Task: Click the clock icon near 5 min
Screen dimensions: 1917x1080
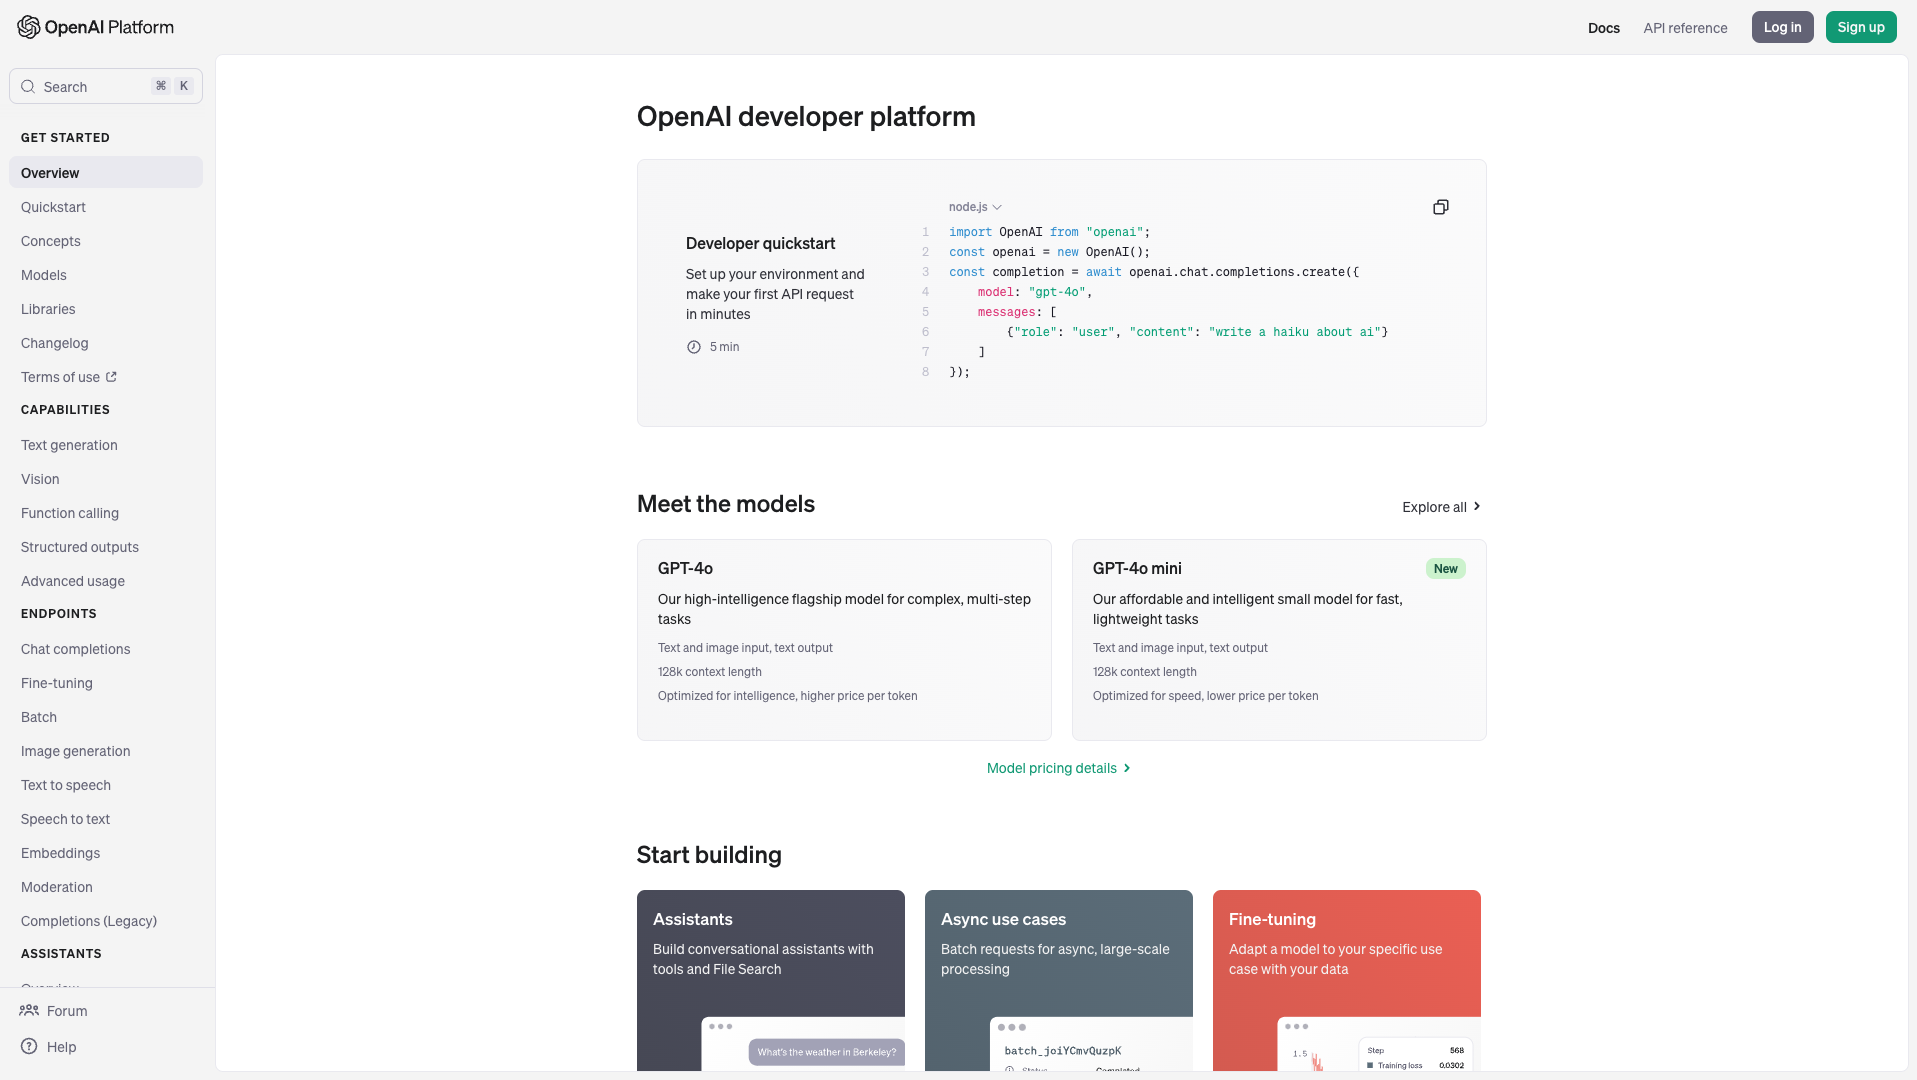Action: pyautogui.click(x=693, y=347)
